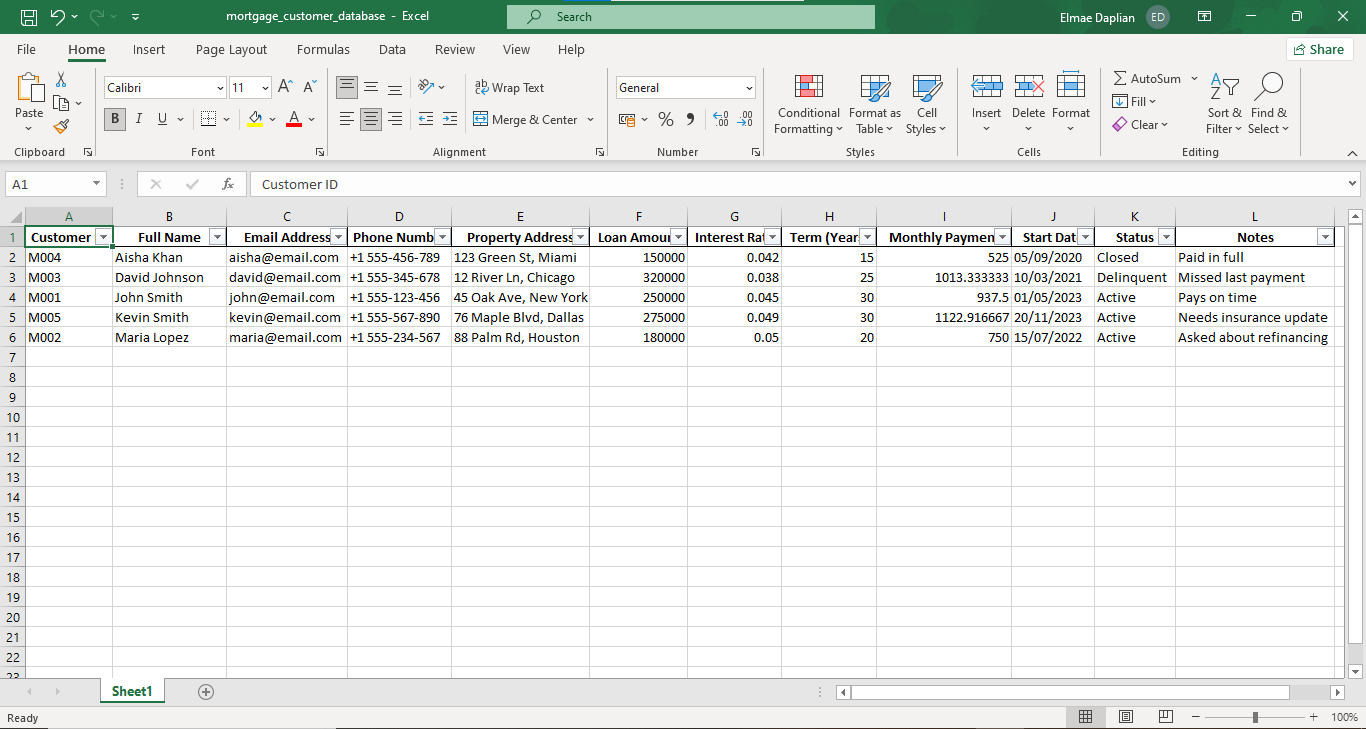
Task: Toggle Italic formatting
Action: [x=138, y=119]
